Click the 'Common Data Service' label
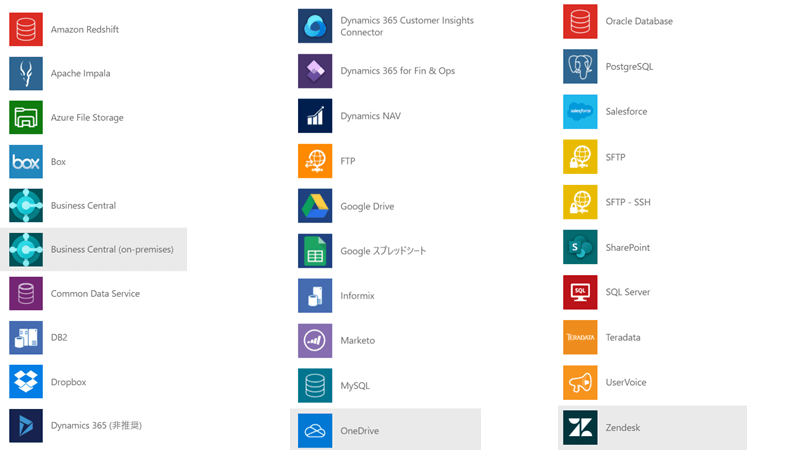Screen dimensions: 800x450 95,293
